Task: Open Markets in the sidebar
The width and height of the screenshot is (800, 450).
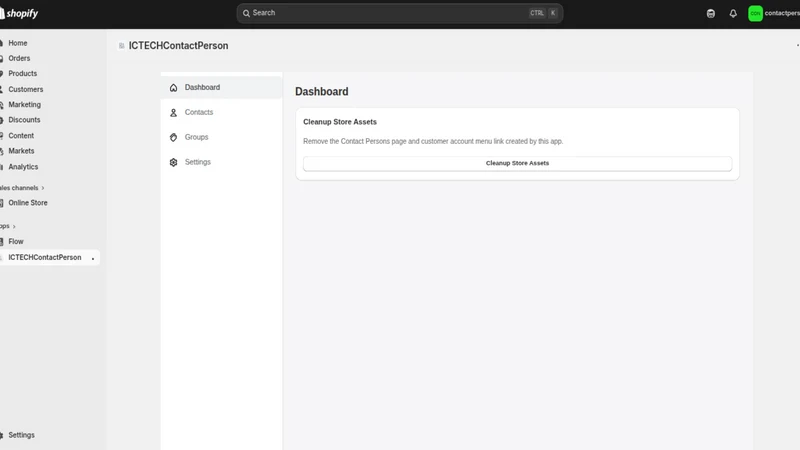Action: coord(21,151)
